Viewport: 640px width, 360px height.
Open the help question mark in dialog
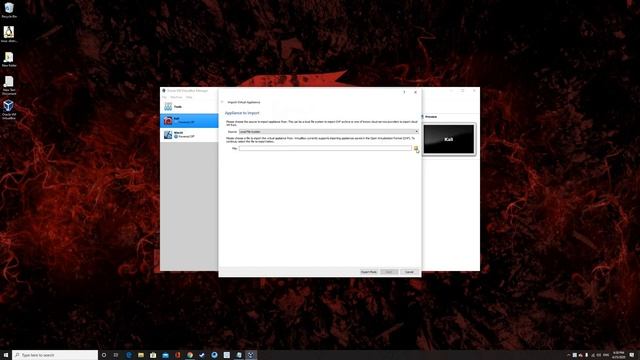point(404,92)
